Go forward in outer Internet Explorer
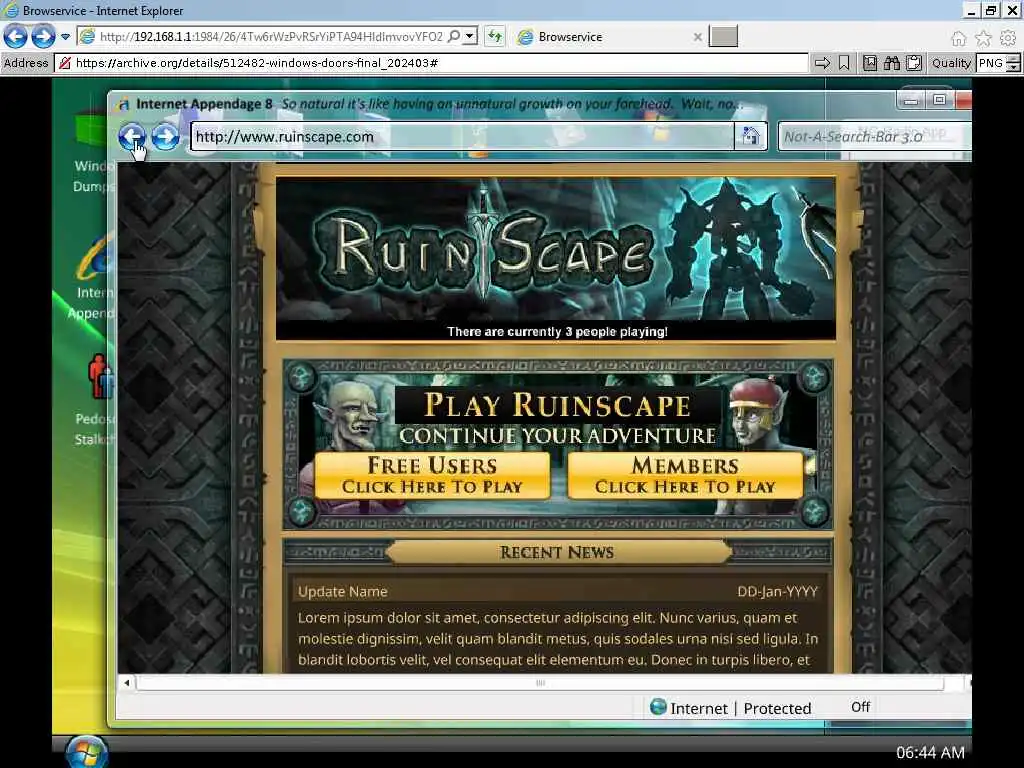 pos(43,37)
